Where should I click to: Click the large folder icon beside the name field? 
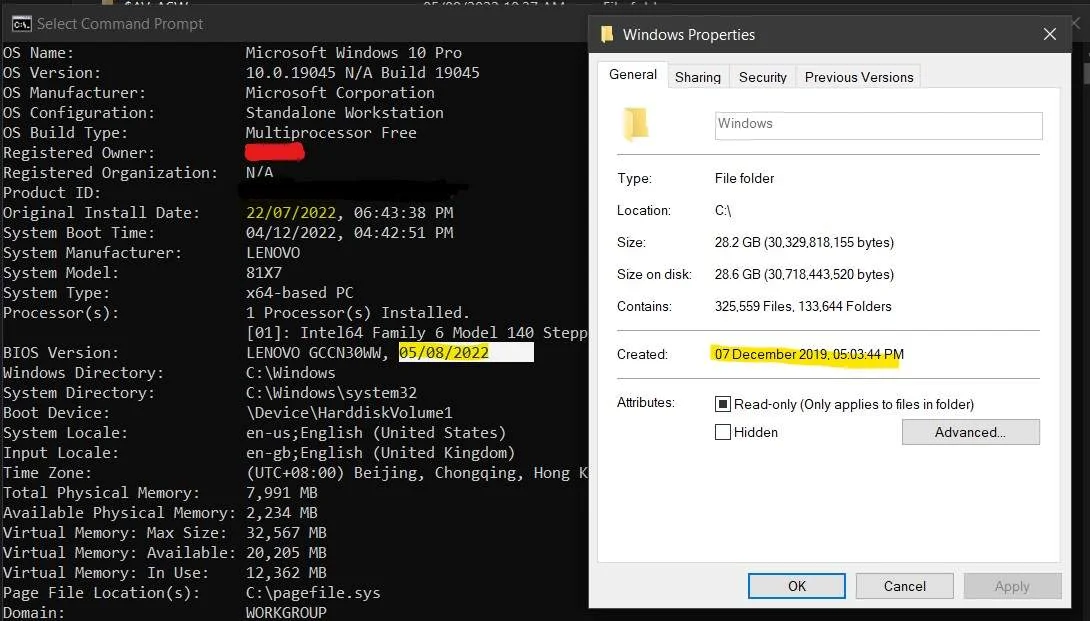635,124
